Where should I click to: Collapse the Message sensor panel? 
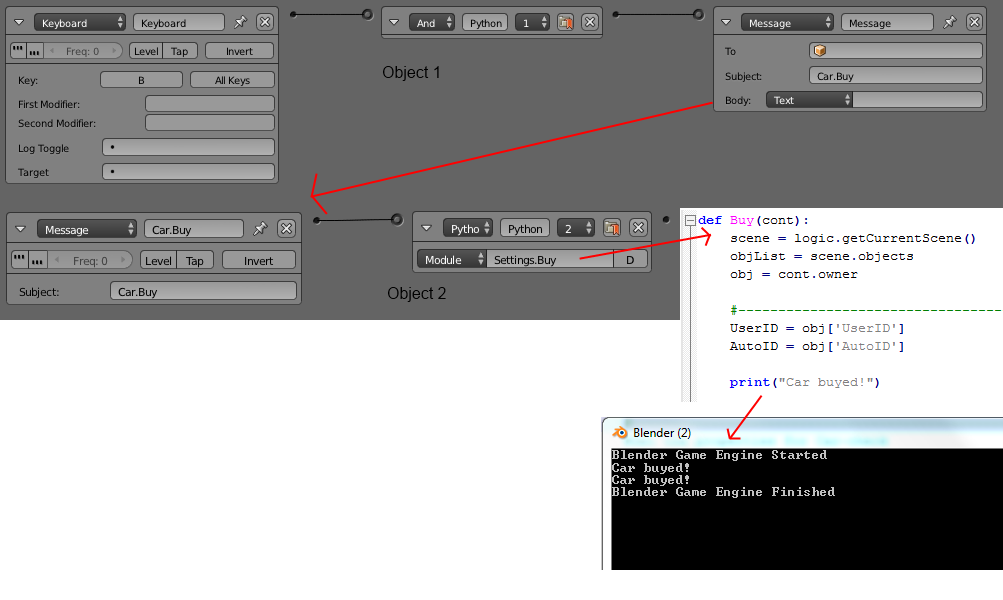[x=20, y=229]
